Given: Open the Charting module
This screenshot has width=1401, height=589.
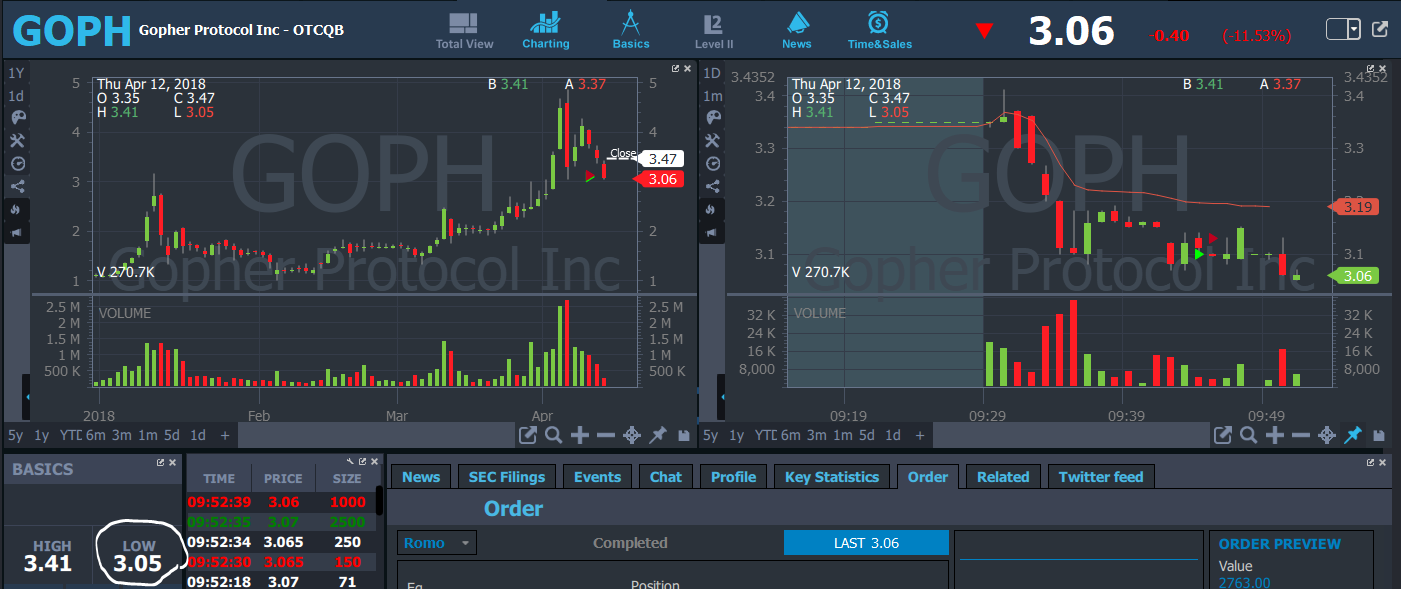Looking at the screenshot, I should (546, 30).
